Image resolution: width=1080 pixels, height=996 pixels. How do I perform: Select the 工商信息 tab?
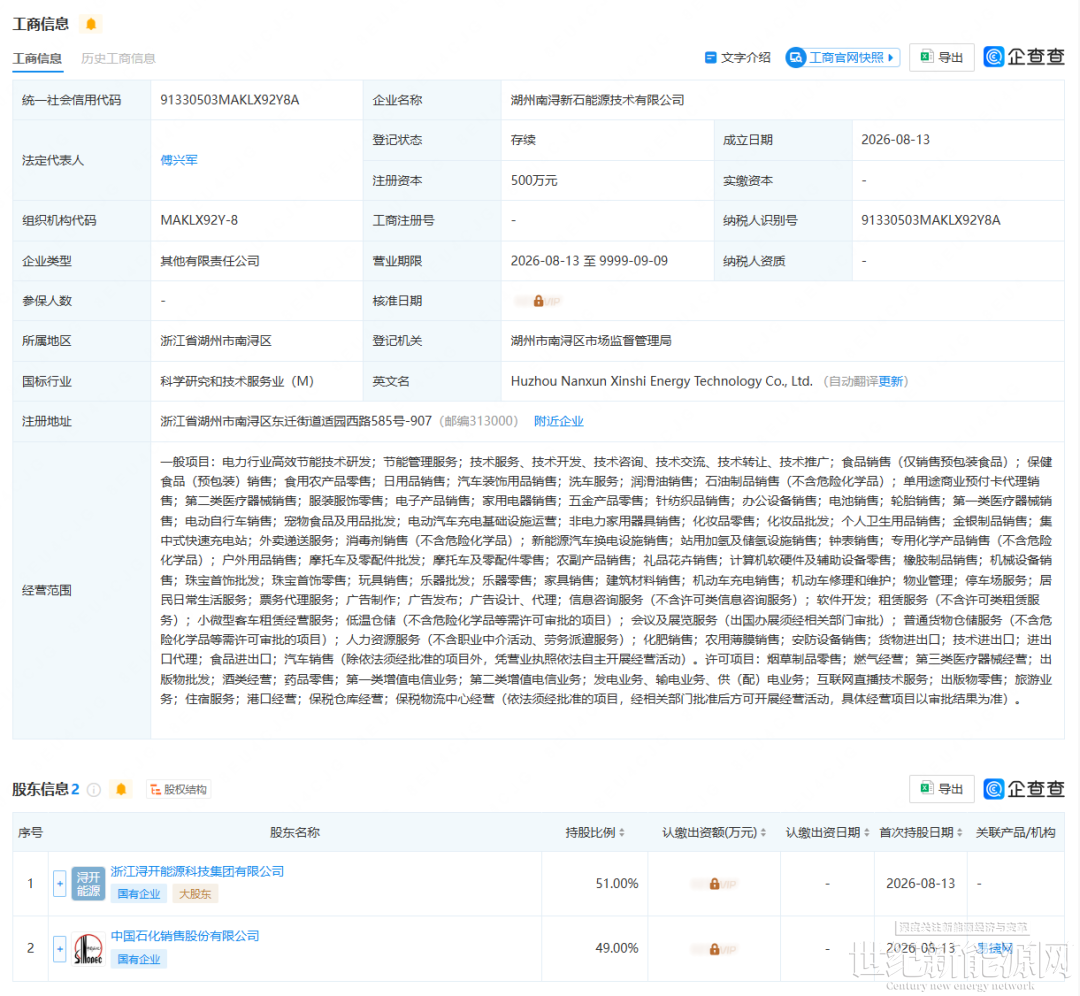click(x=37, y=59)
